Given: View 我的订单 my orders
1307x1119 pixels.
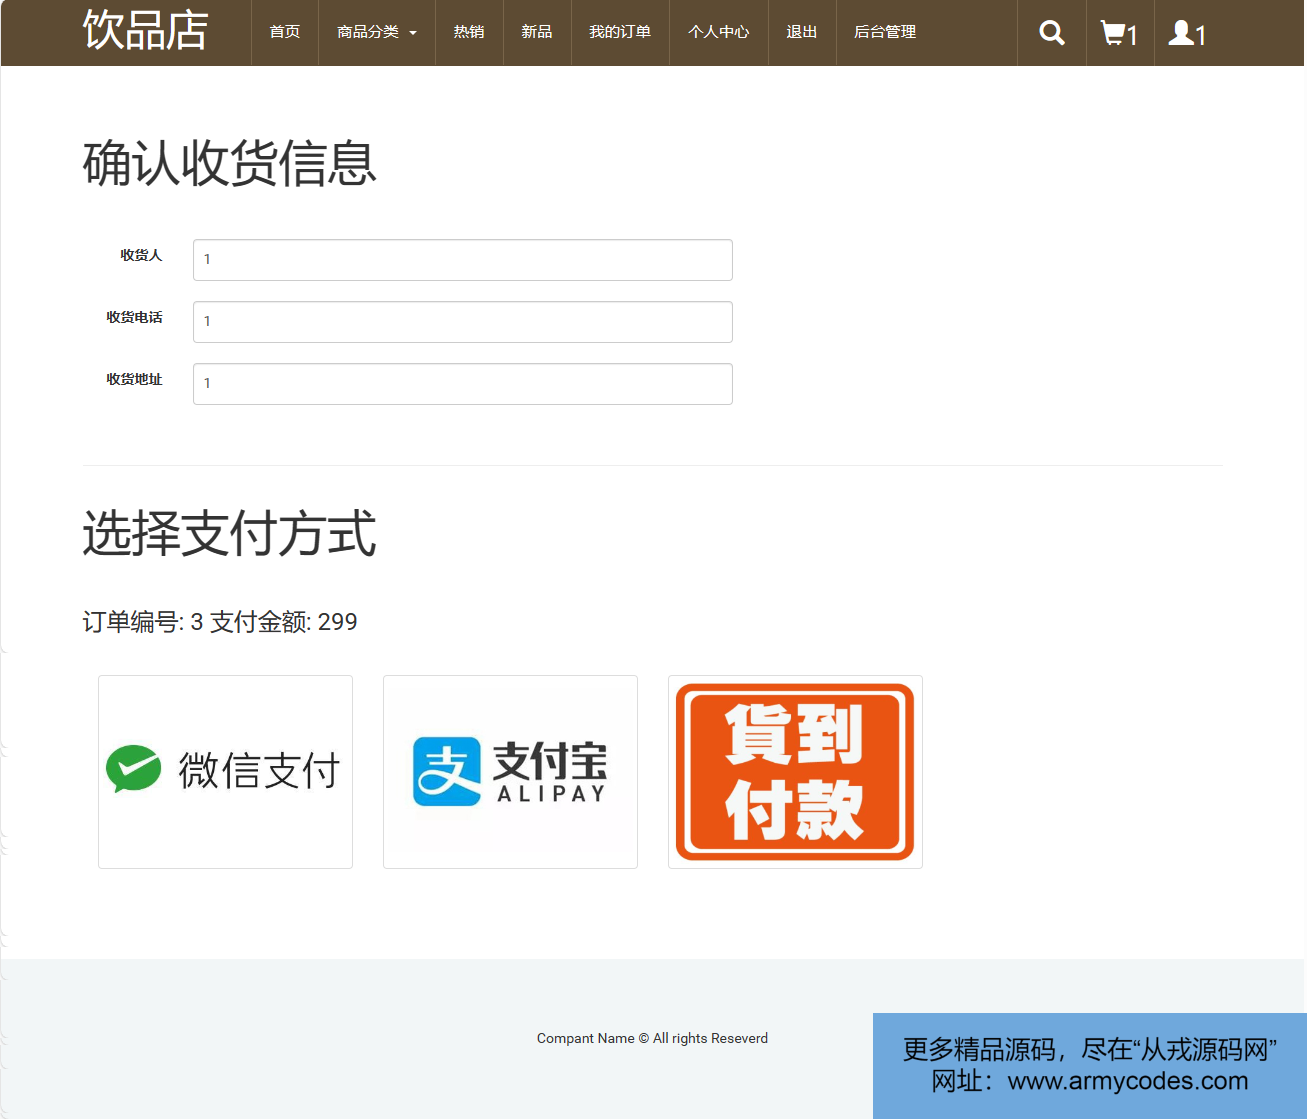Looking at the screenshot, I should point(620,32).
